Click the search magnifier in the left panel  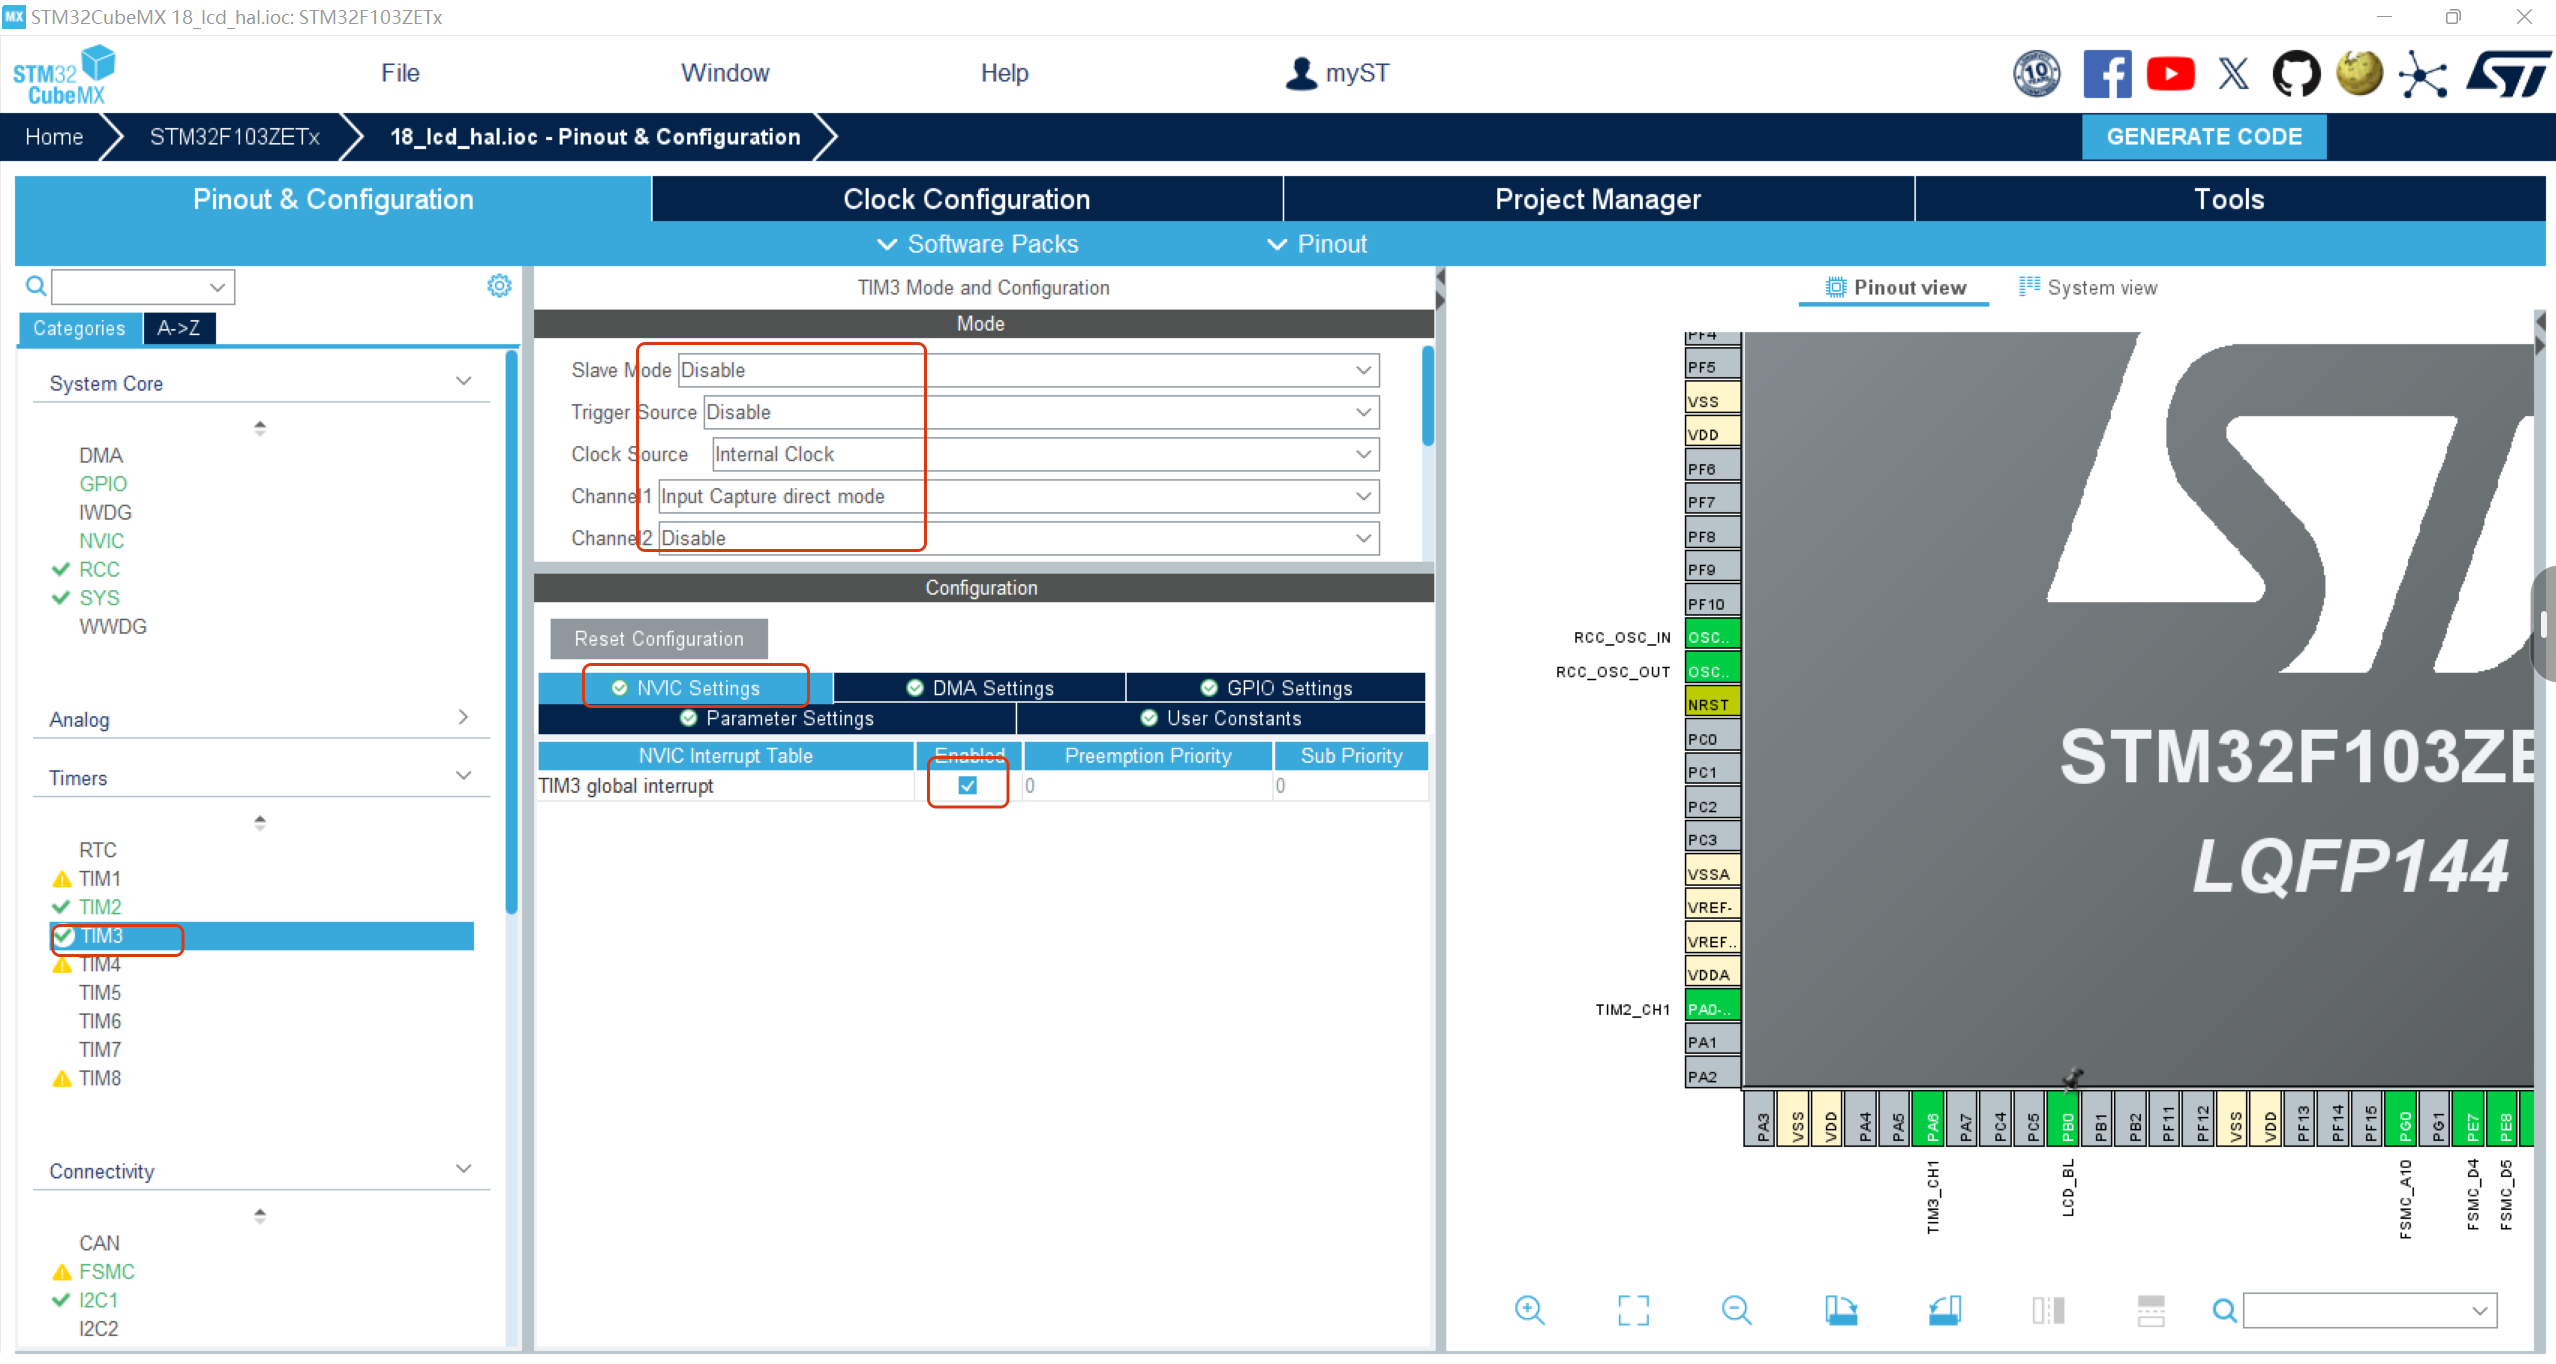[x=36, y=287]
